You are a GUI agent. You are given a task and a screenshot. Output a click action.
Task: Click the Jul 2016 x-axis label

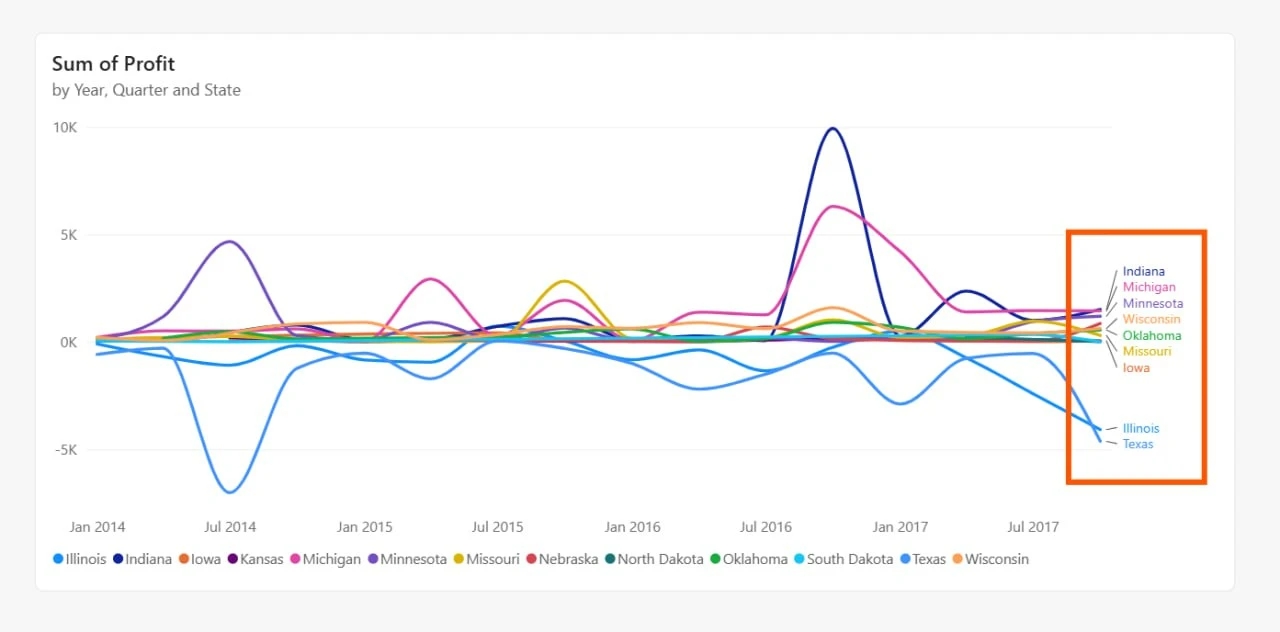coord(766,527)
